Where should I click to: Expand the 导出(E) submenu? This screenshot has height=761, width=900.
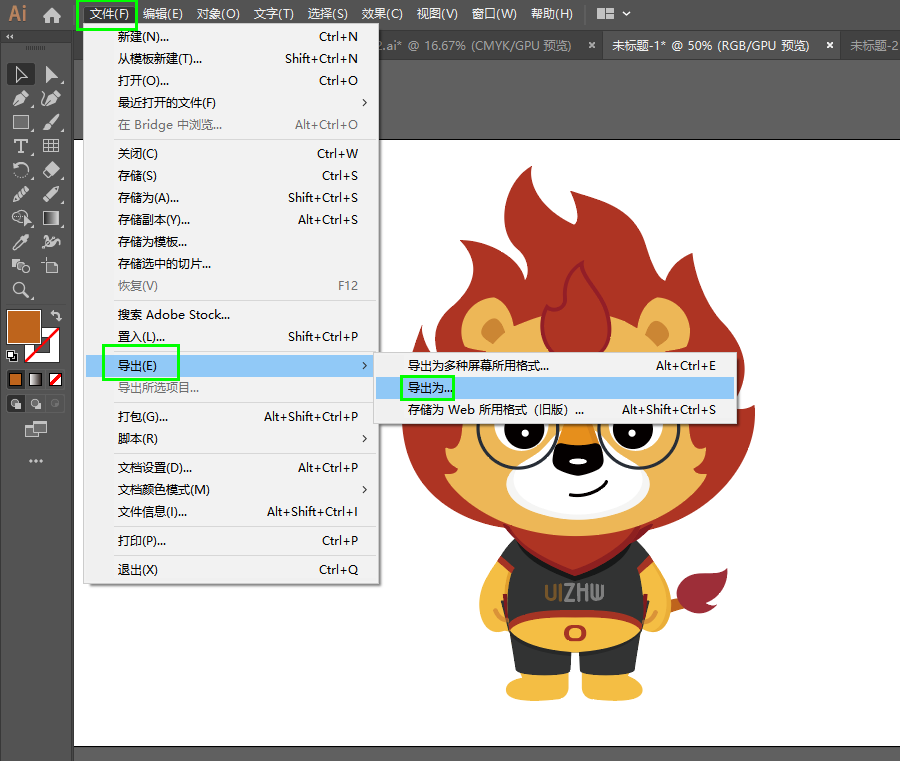231,366
